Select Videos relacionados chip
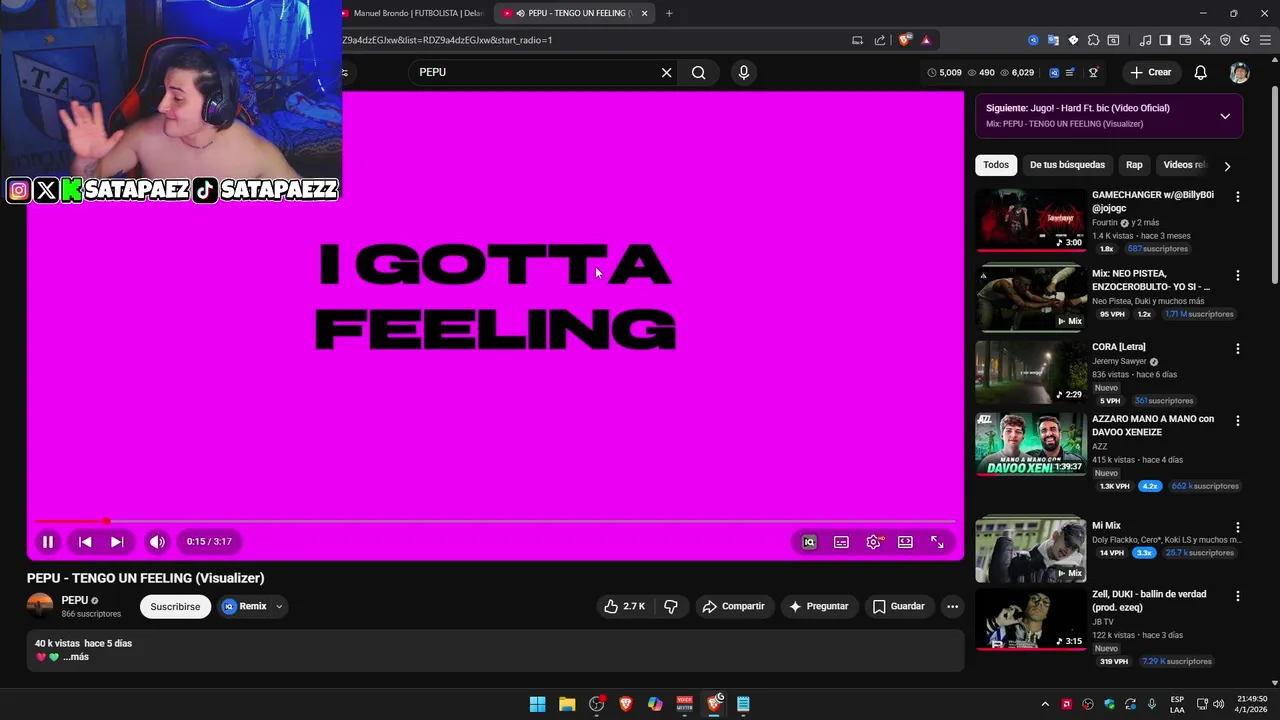Screen dimensions: 1280x720 1184,165
